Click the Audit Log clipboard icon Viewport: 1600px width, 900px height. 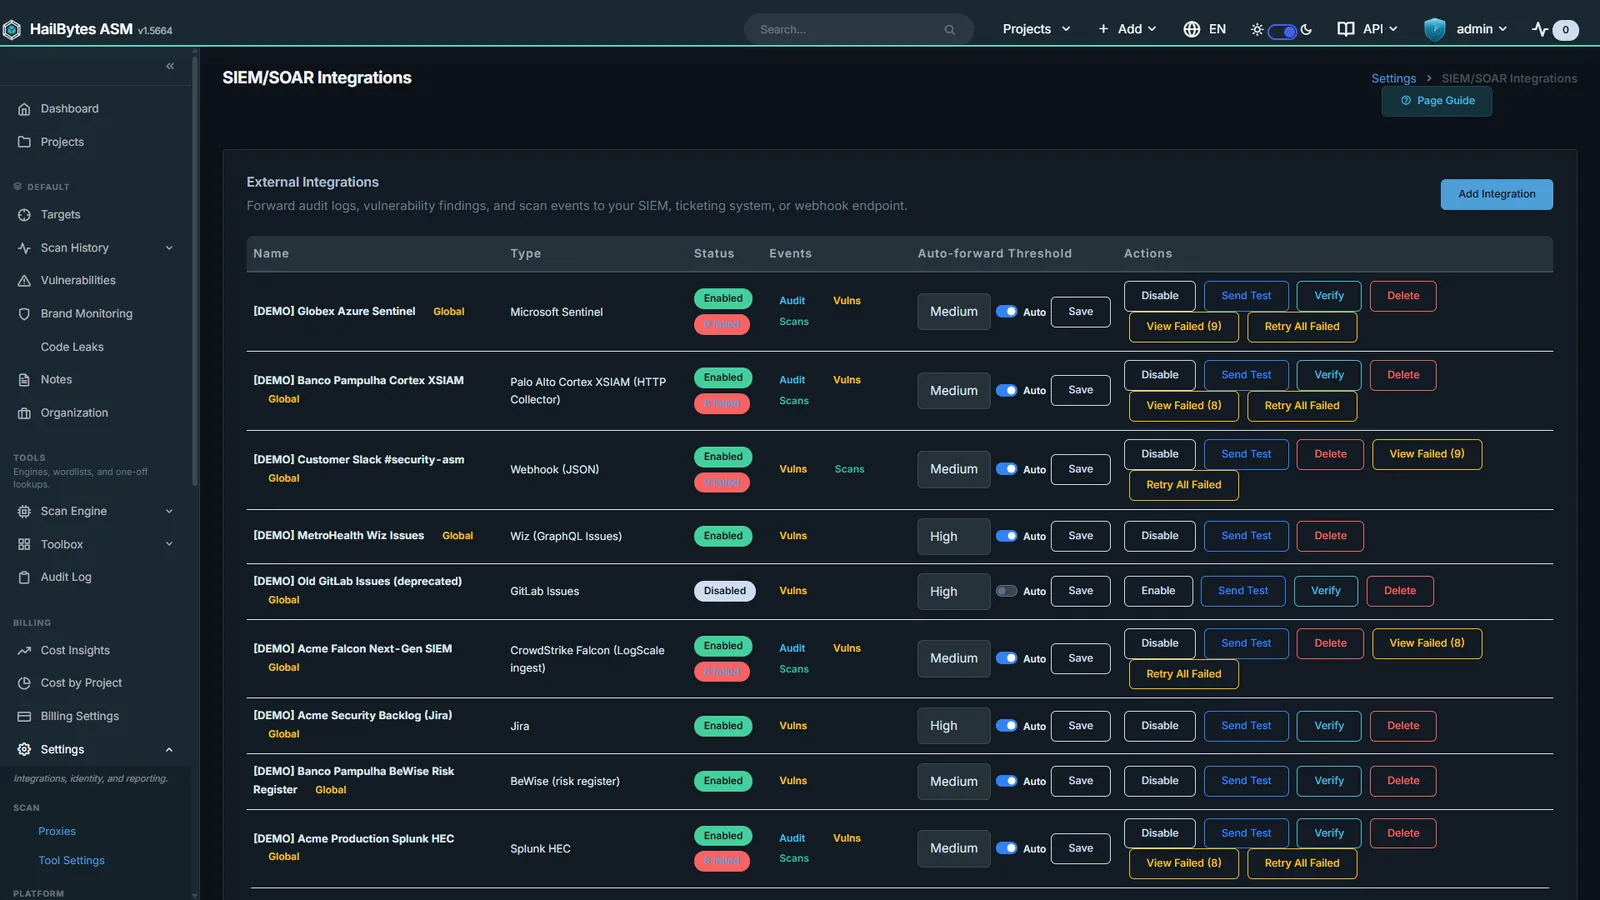[24, 577]
